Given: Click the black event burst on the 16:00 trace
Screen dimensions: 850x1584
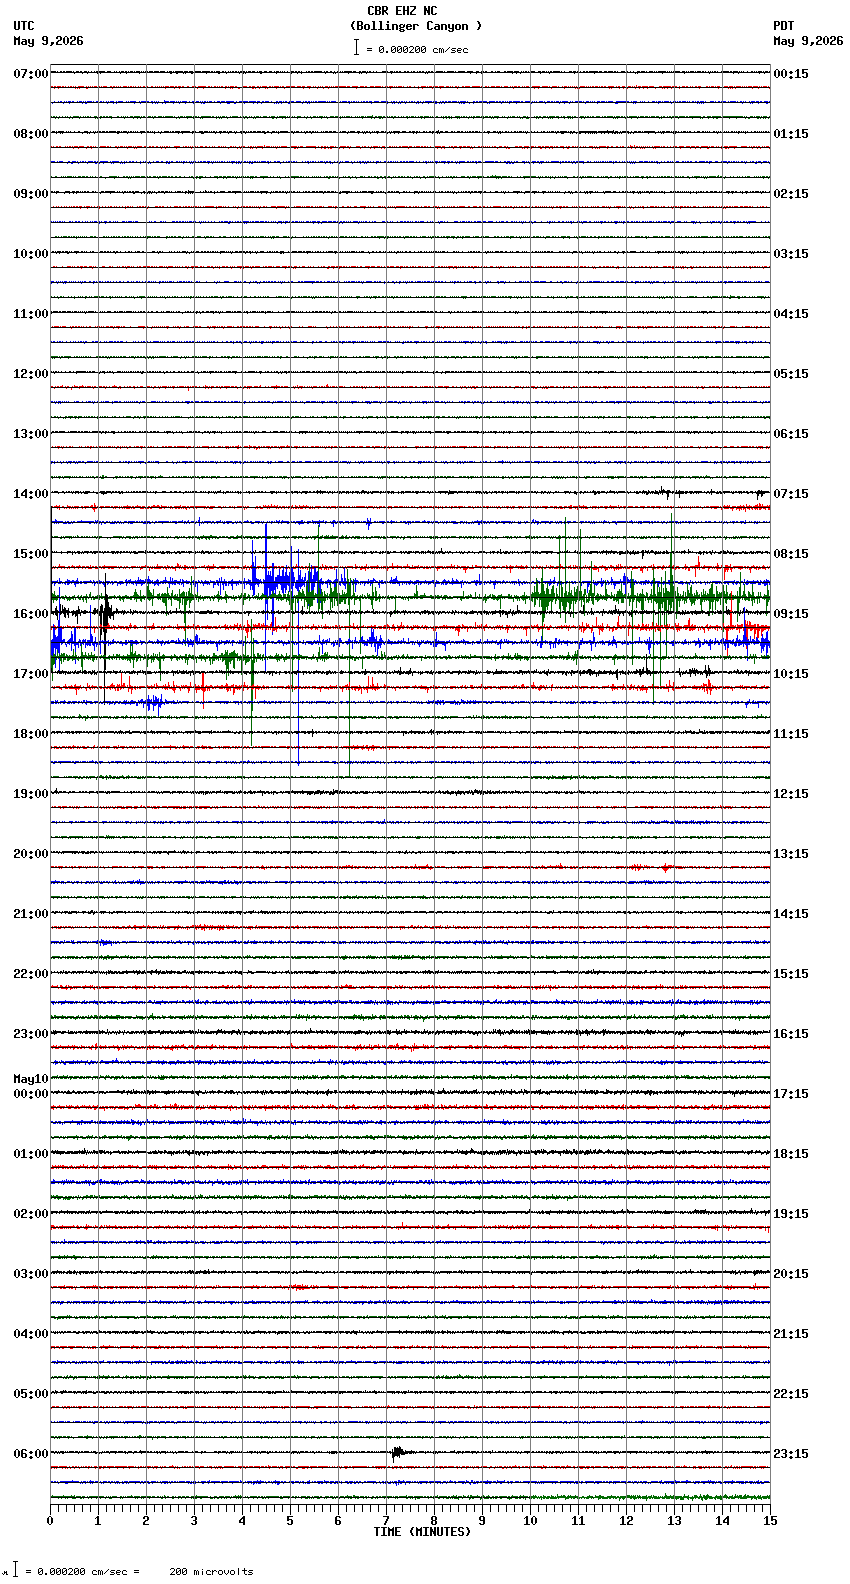Looking at the screenshot, I should 105,612.
